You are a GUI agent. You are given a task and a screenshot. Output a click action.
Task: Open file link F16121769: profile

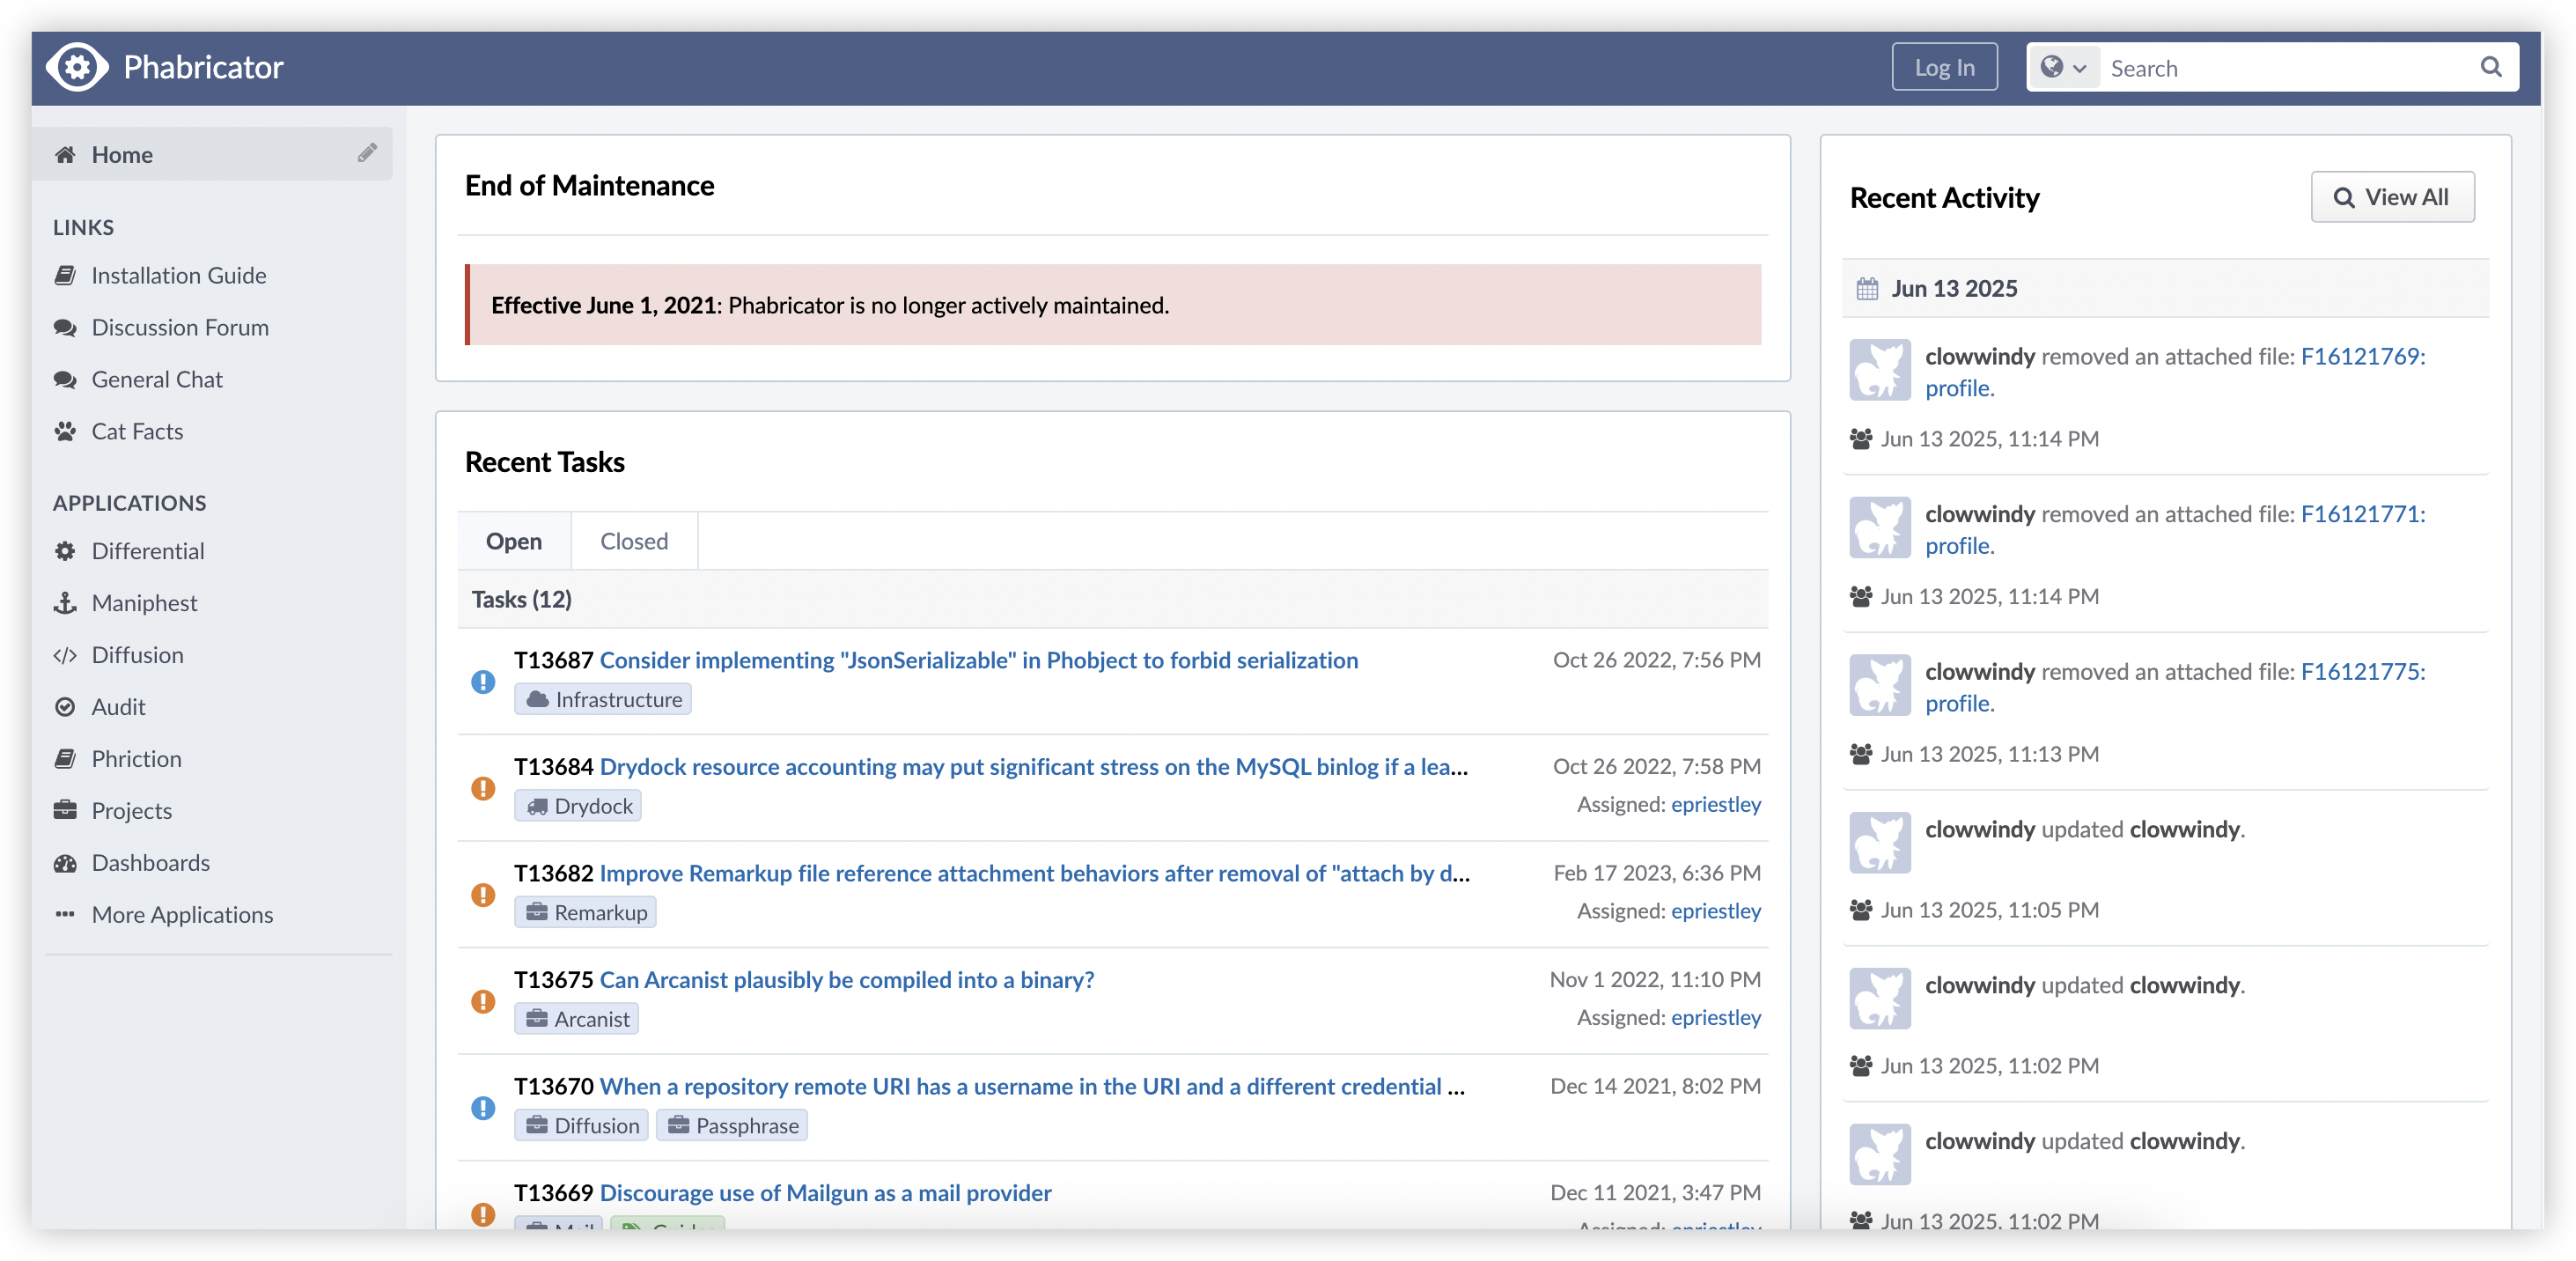tap(2362, 356)
